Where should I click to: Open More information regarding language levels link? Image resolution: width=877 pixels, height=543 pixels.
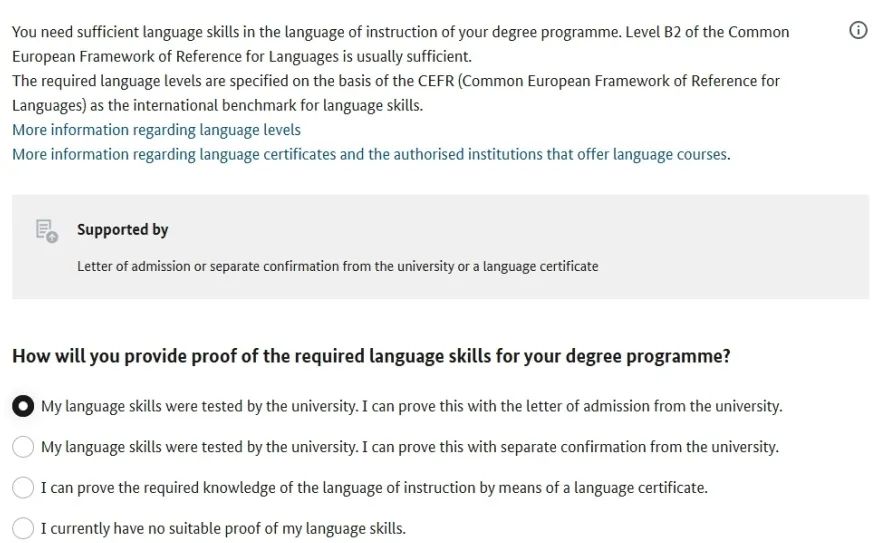tap(157, 130)
